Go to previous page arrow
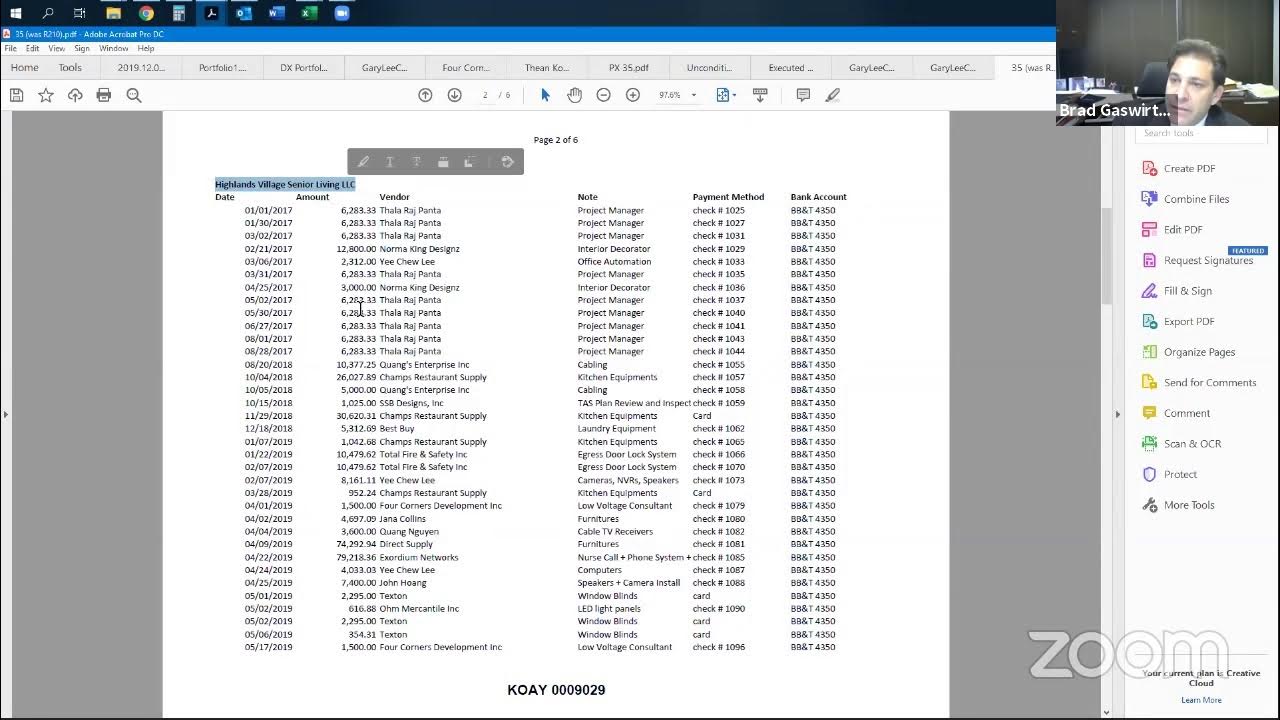The image size is (1280, 720). 425,95
